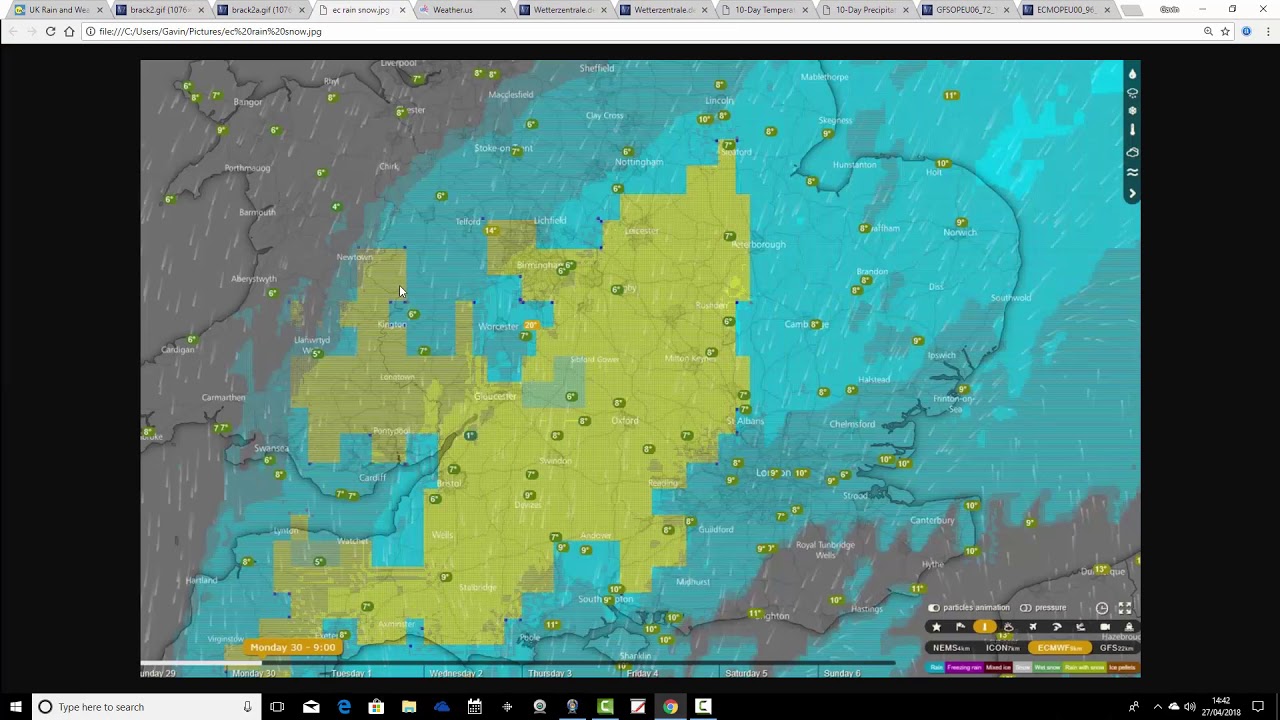Switch to UK Rain and Weather tab

[57, 10]
